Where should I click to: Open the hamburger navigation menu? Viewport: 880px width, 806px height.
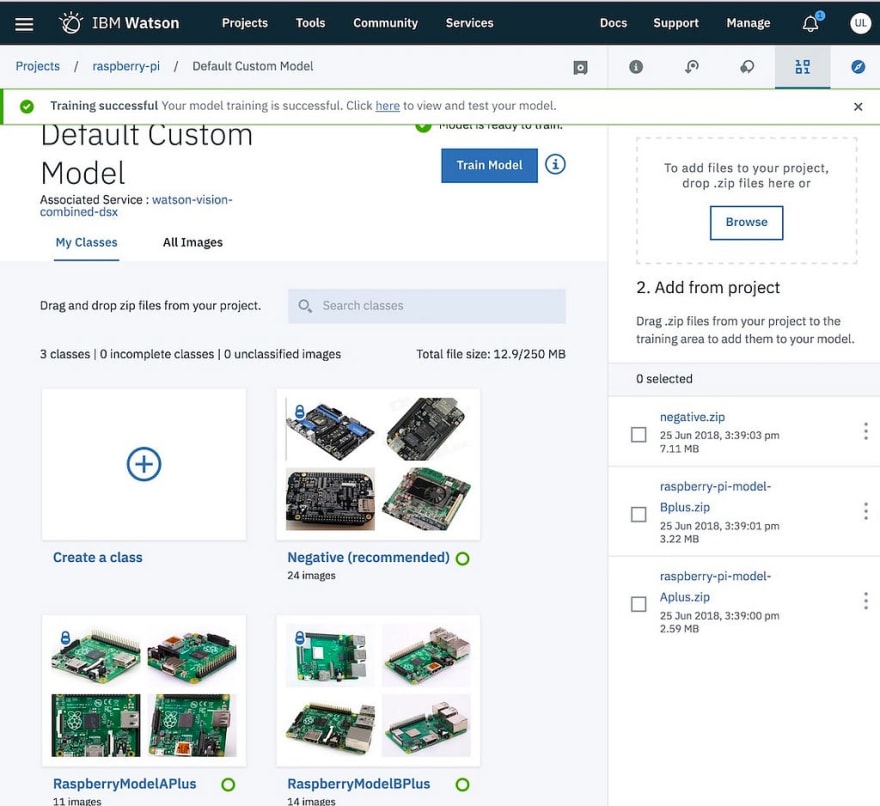pyautogui.click(x=24, y=24)
